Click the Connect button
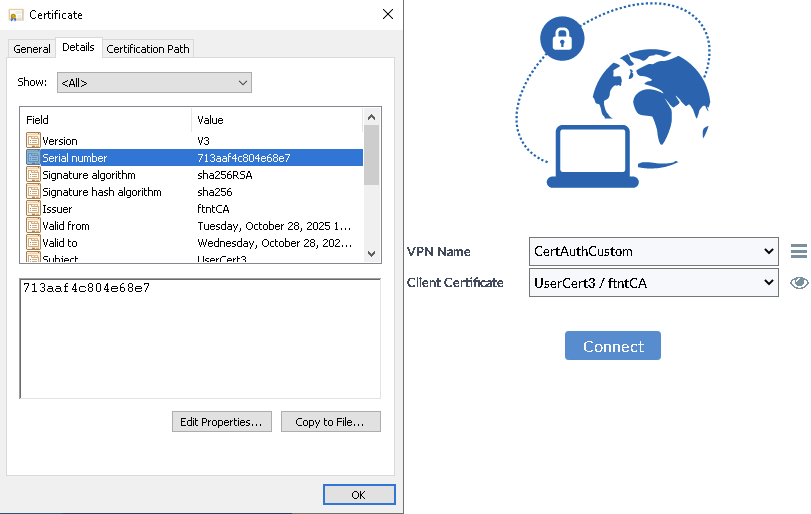Viewport: 811px width, 514px height. (612, 346)
